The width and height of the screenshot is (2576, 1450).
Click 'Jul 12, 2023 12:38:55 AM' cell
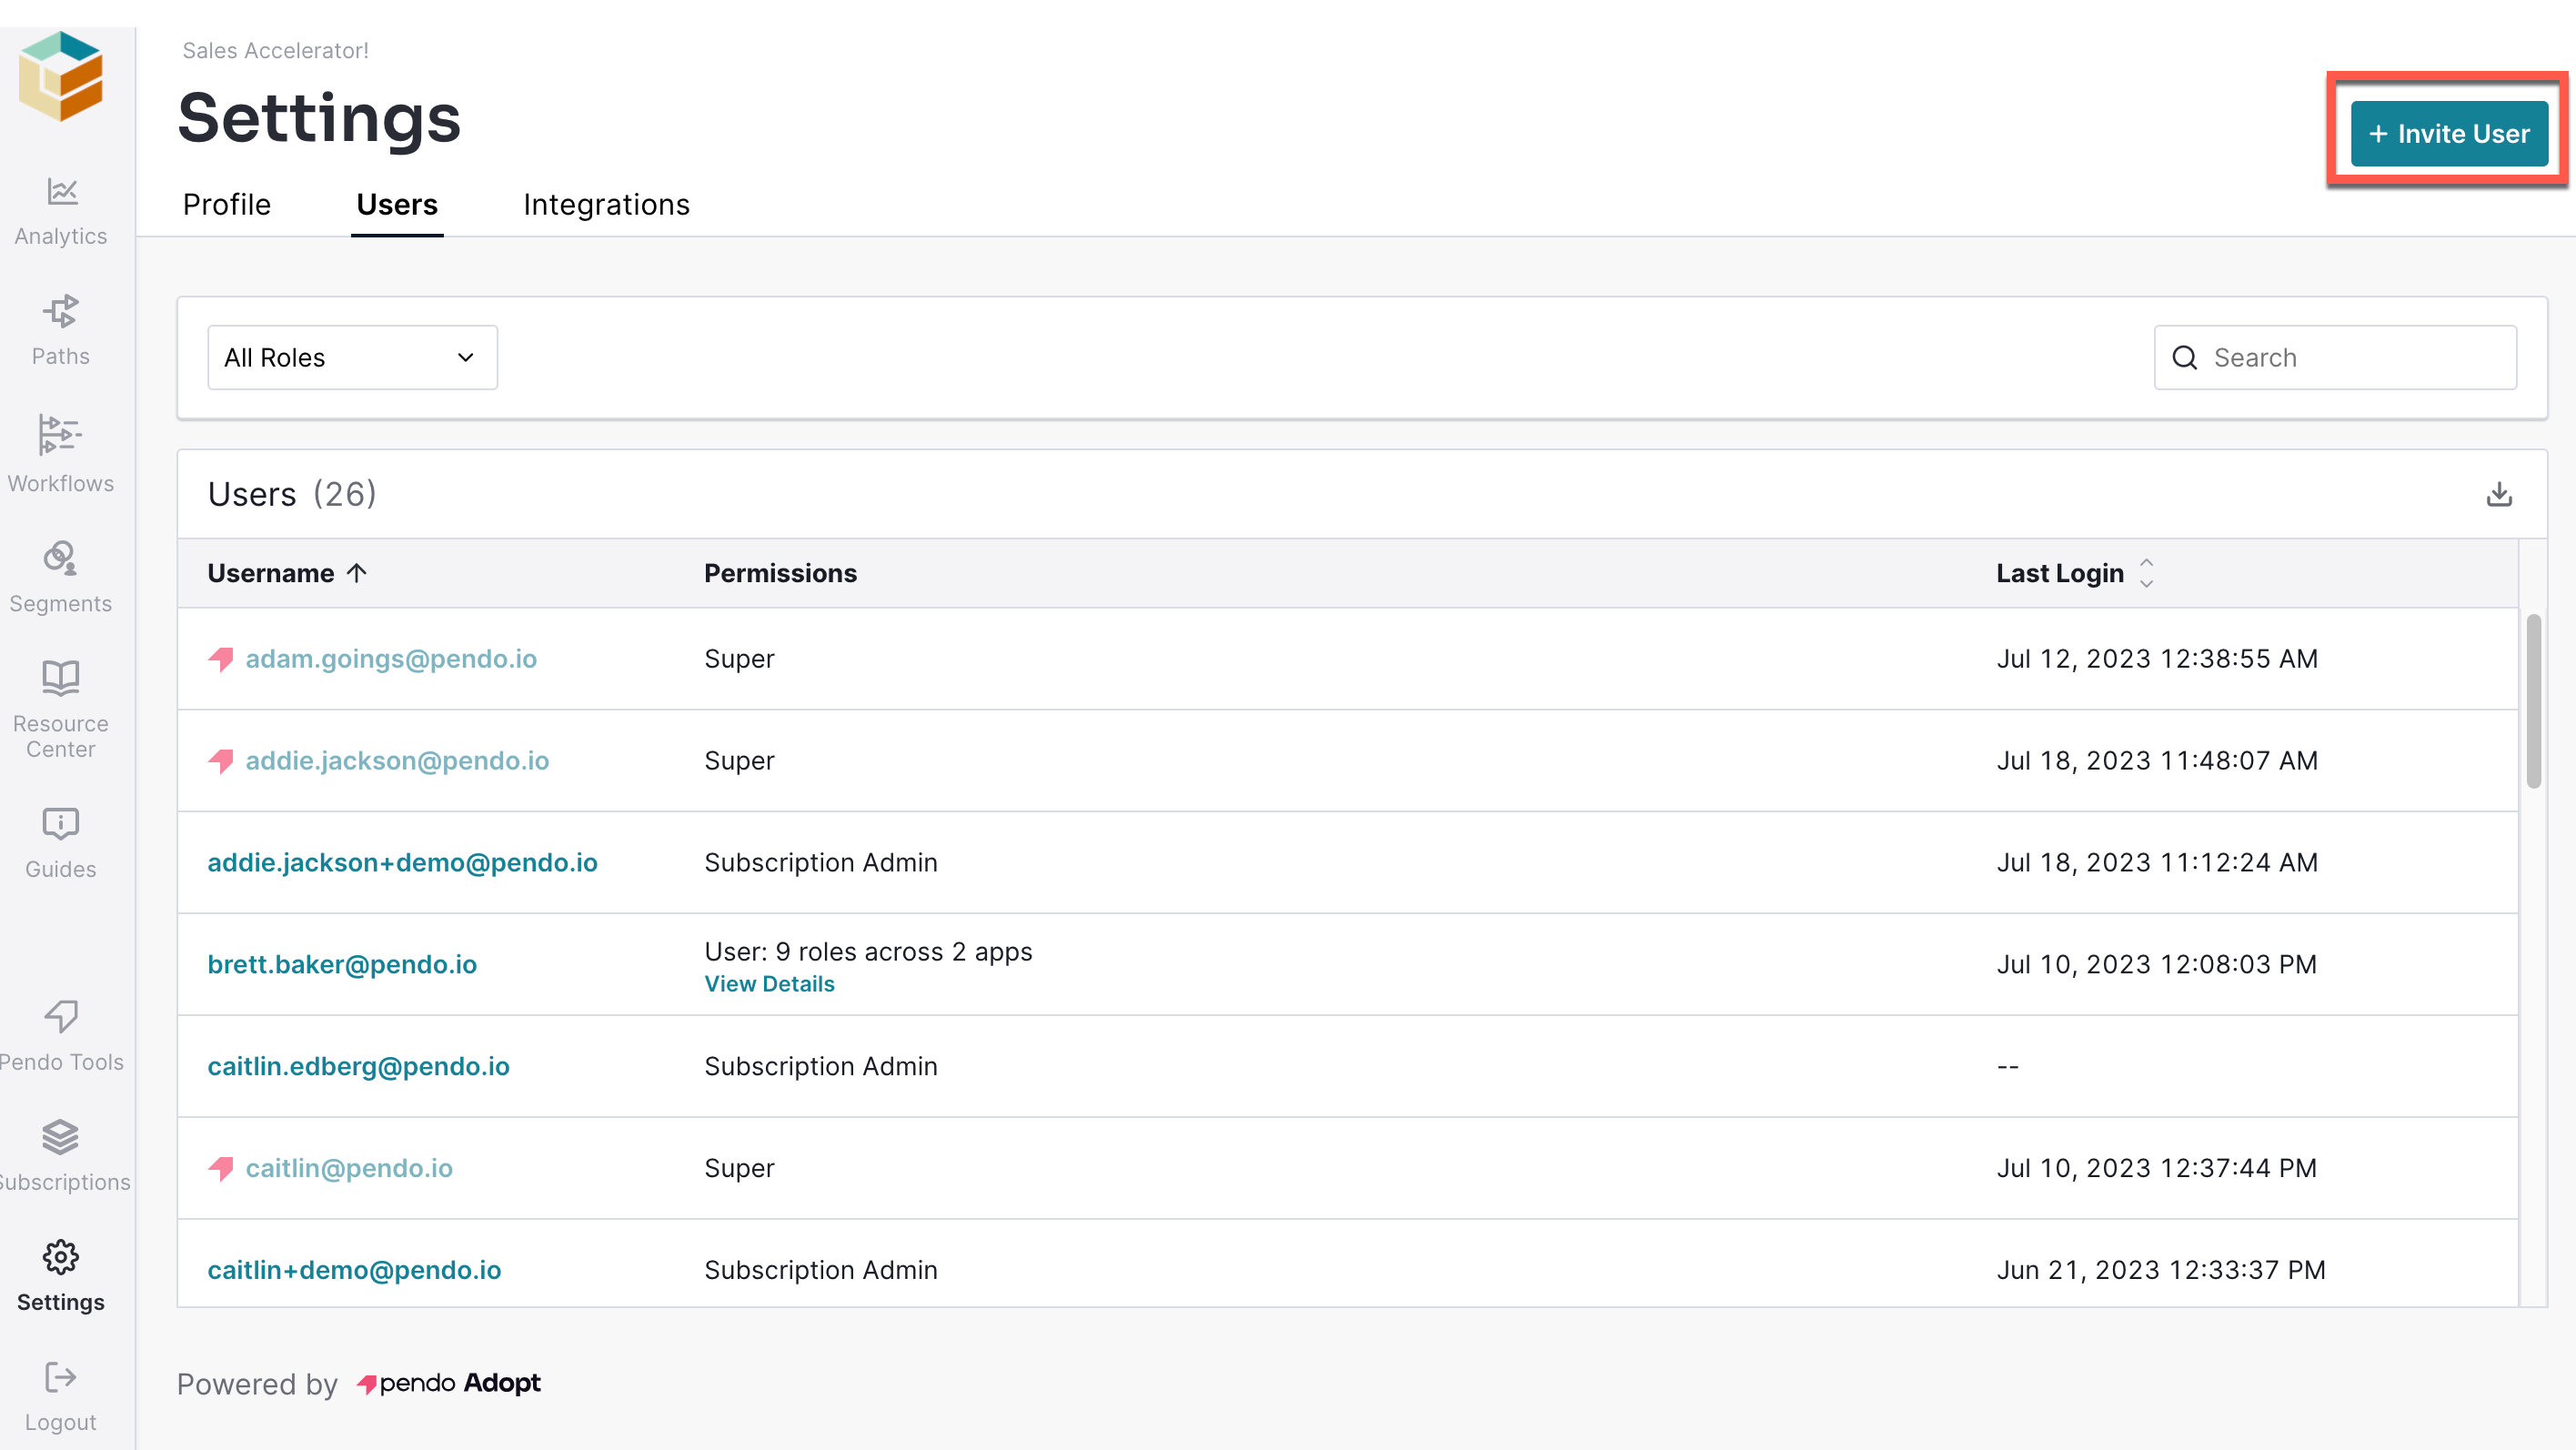pyautogui.click(x=2157, y=659)
